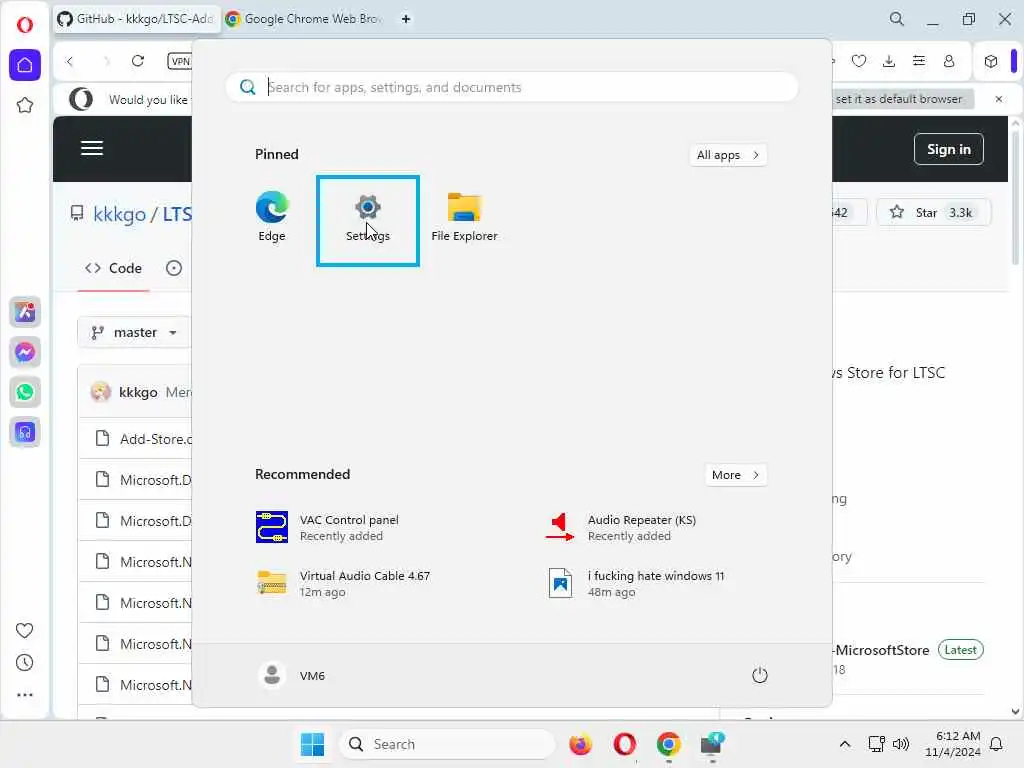Click the Latest release badge
1024x768 pixels.
[960, 650]
